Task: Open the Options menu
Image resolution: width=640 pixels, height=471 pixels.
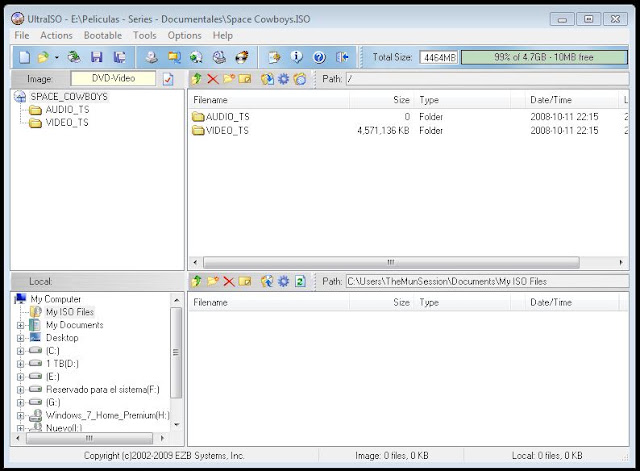Action: [184, 36]
